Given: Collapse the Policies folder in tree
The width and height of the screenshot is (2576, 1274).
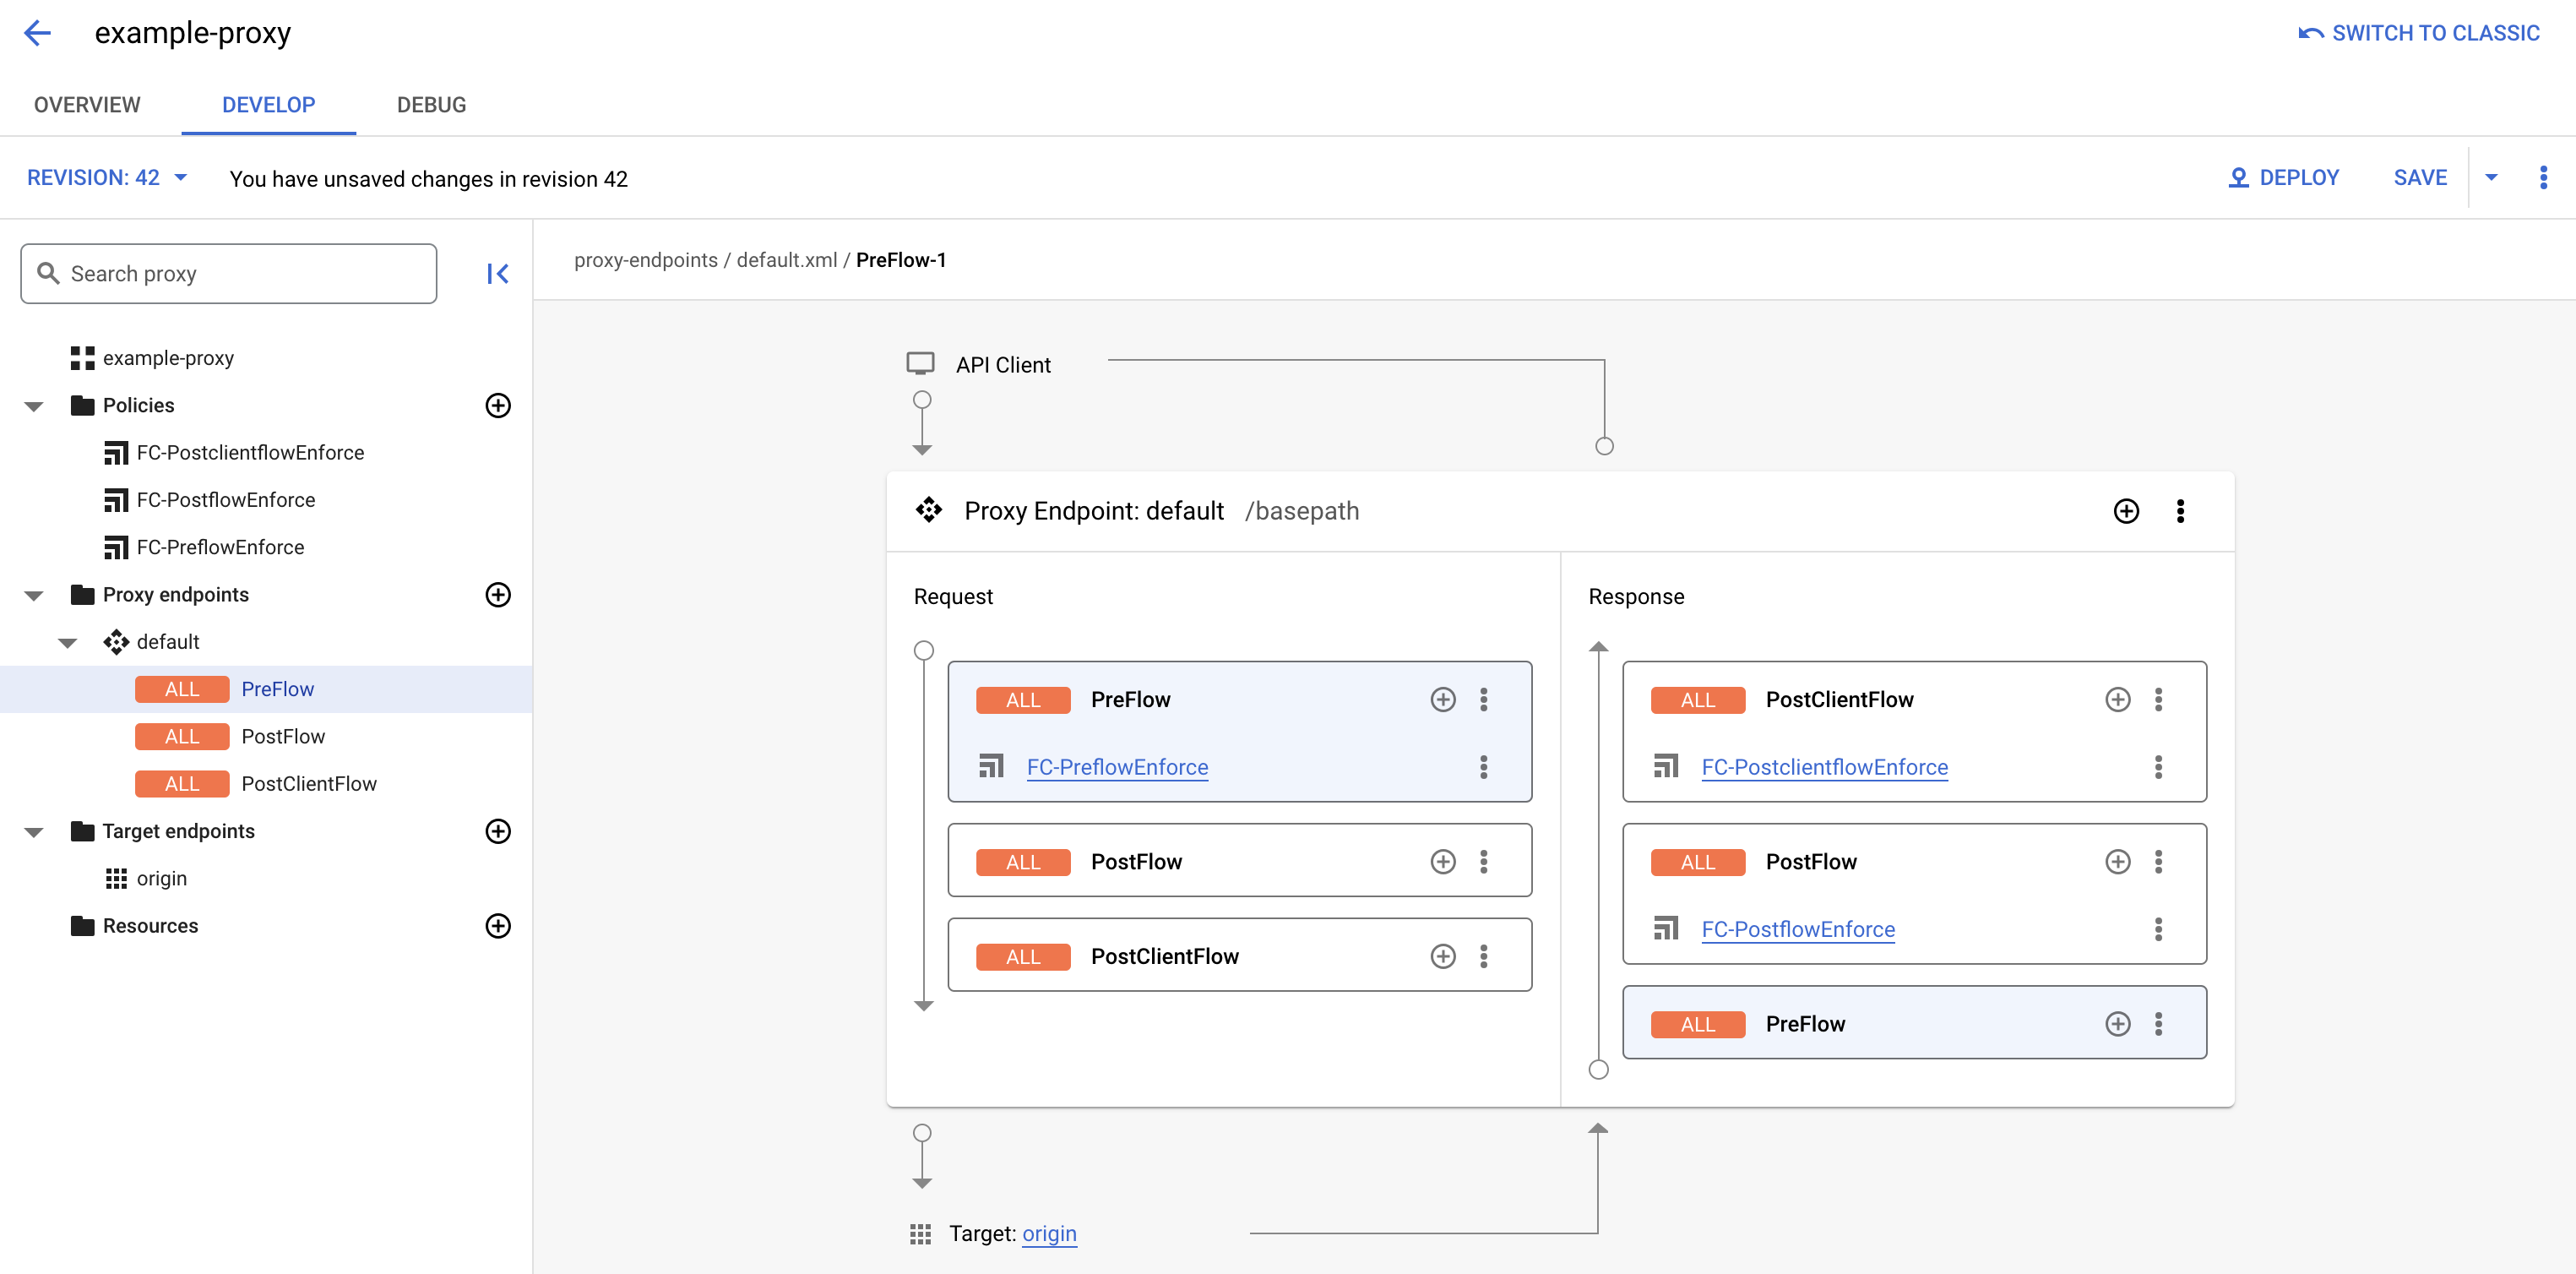Looking at the screenshot, I should point(34,406).
